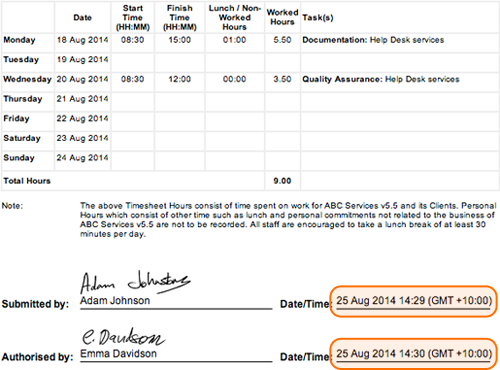Select the Thursday row label
This screenshot has height=370, width=500.
click(x=23, y=99)
